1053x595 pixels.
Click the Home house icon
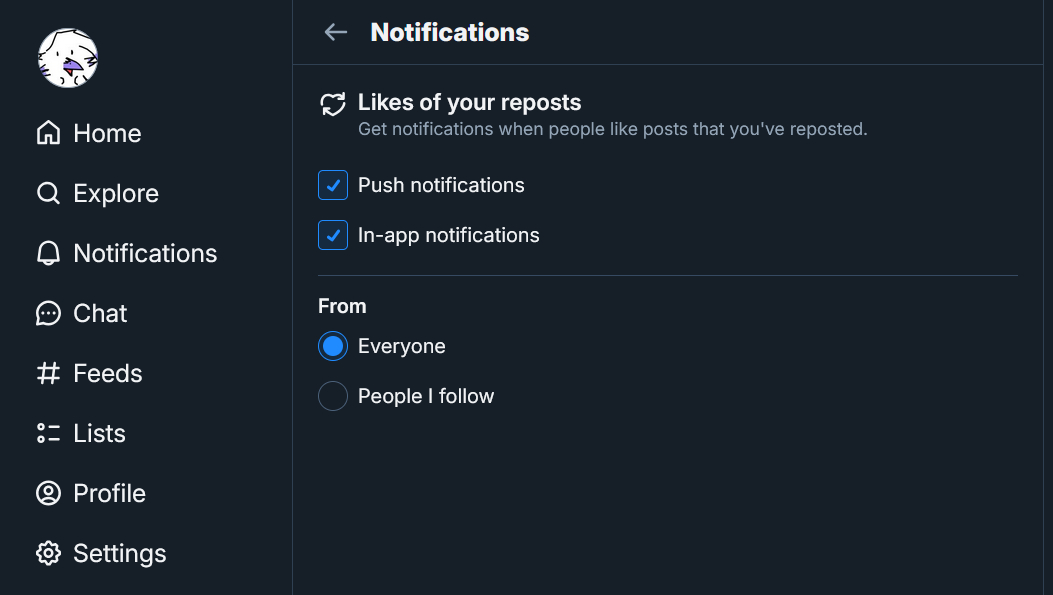(48, 133)
